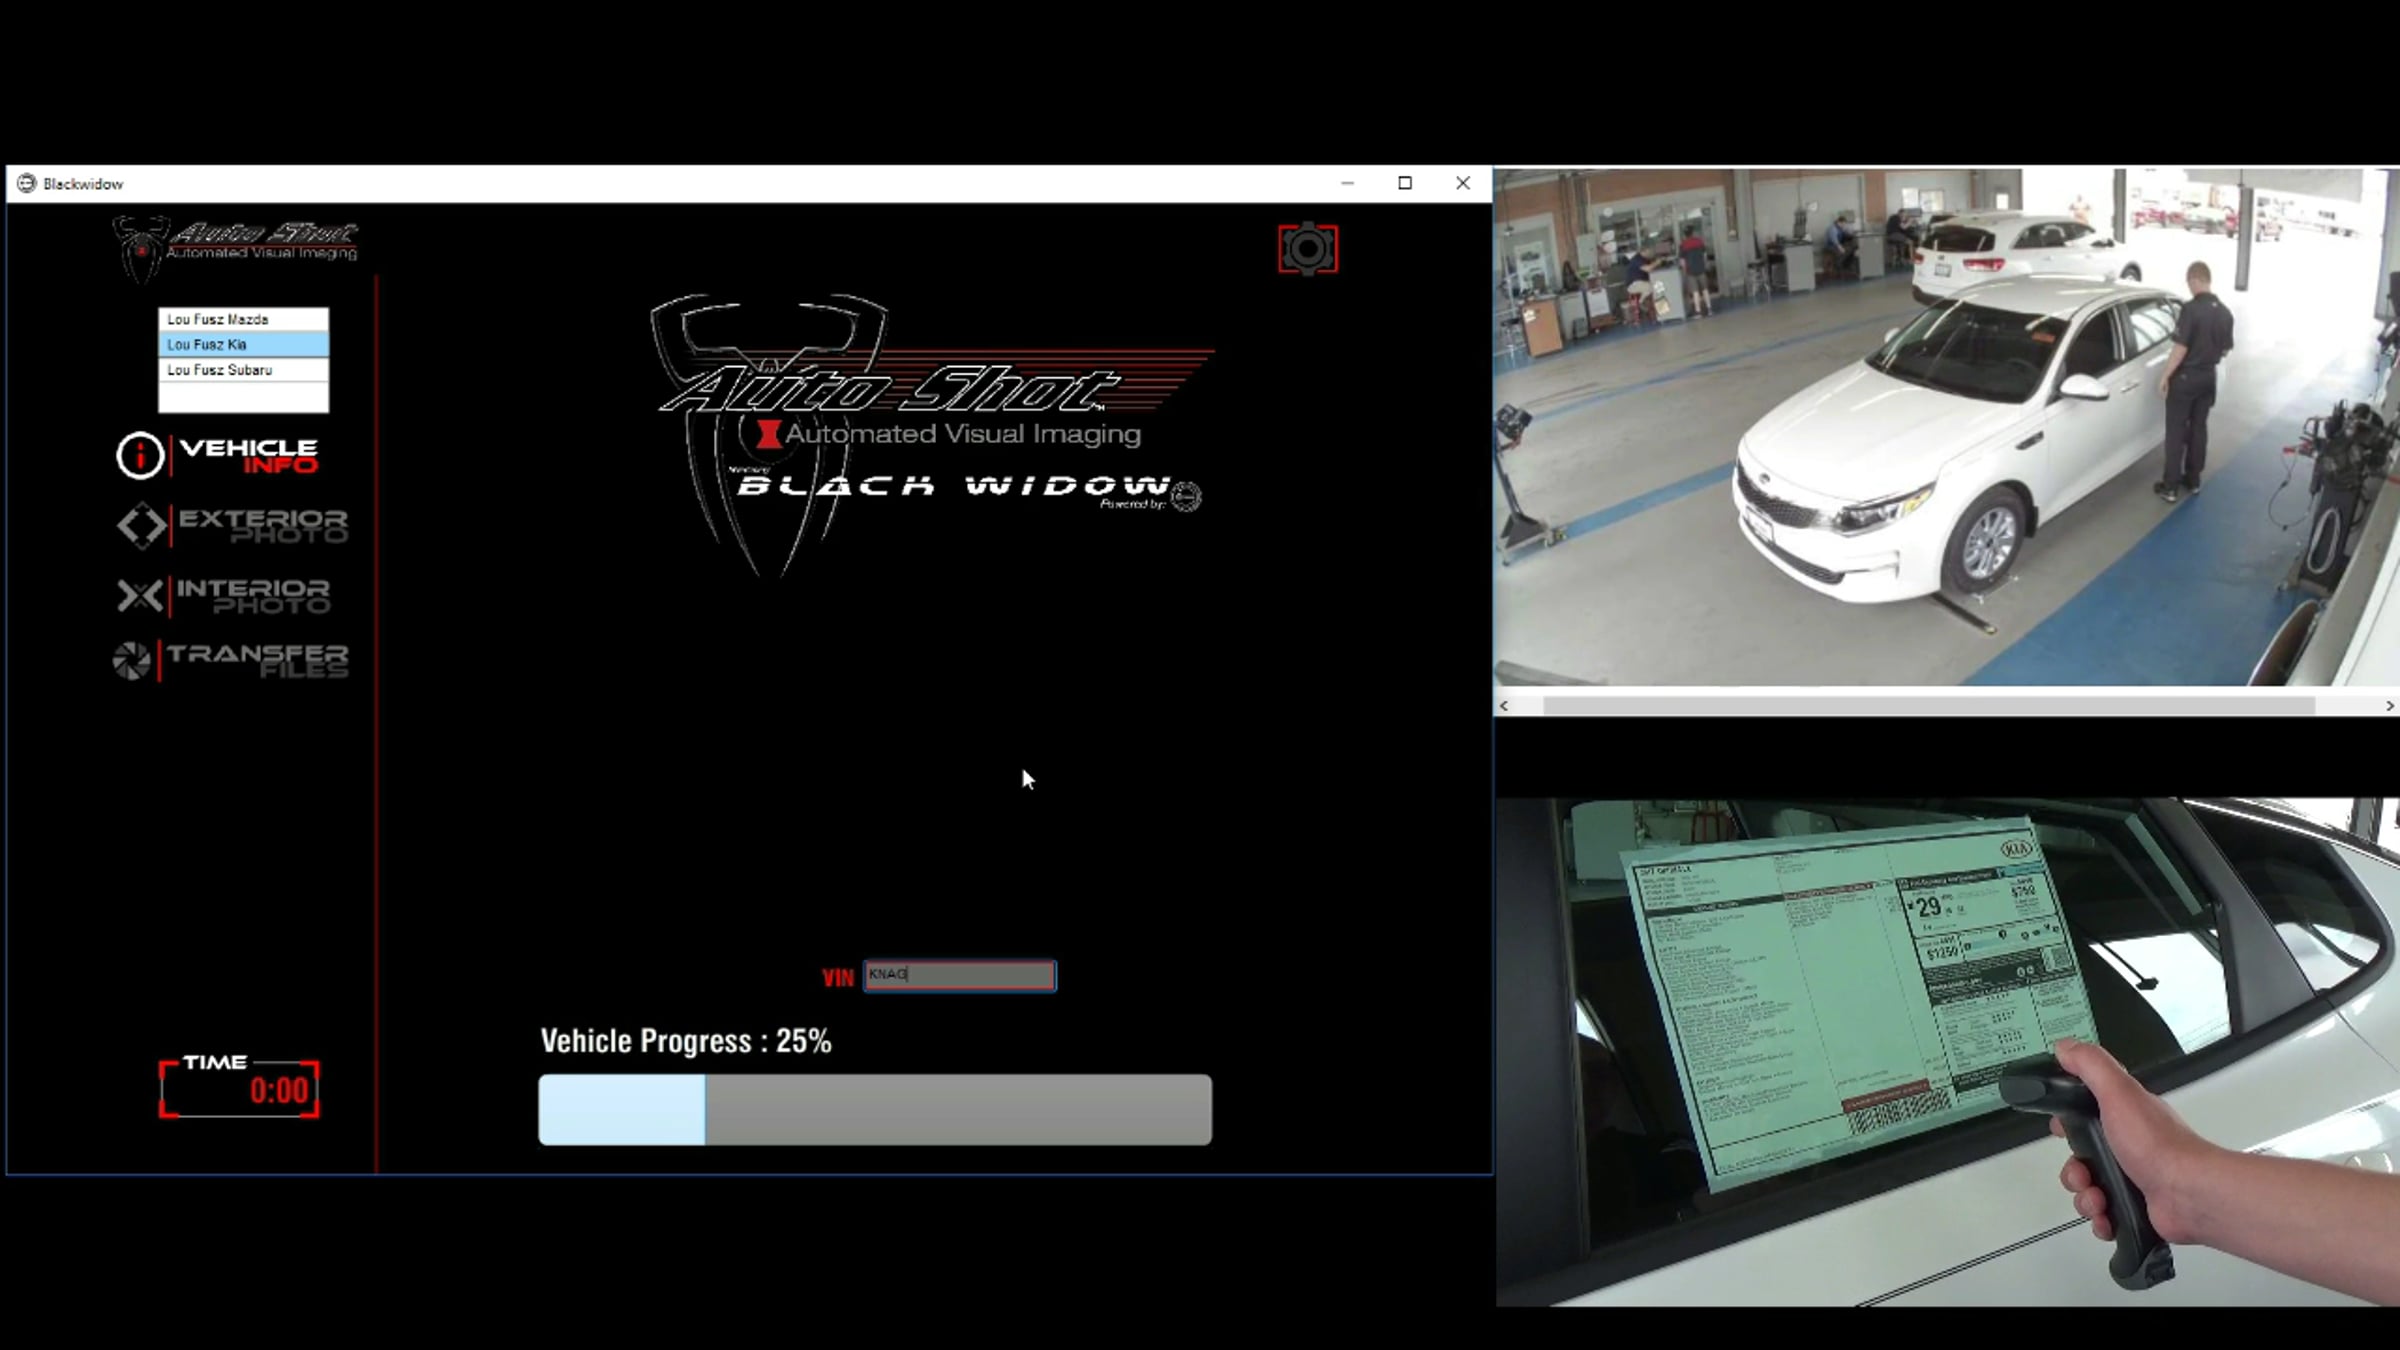Click the Auto Shot logo in the sidebar
The height and width of the screenshot is (1350, 2400).
236,247
